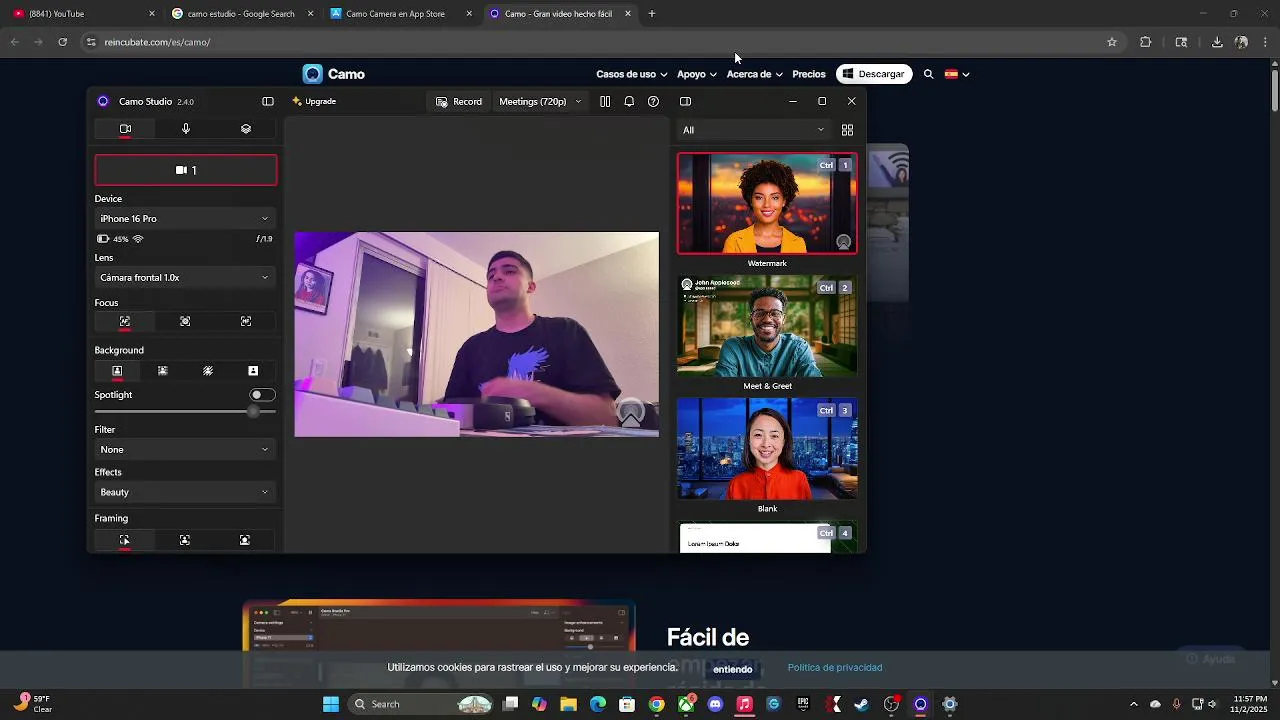Open a new browser tab

tap(652, 14)
